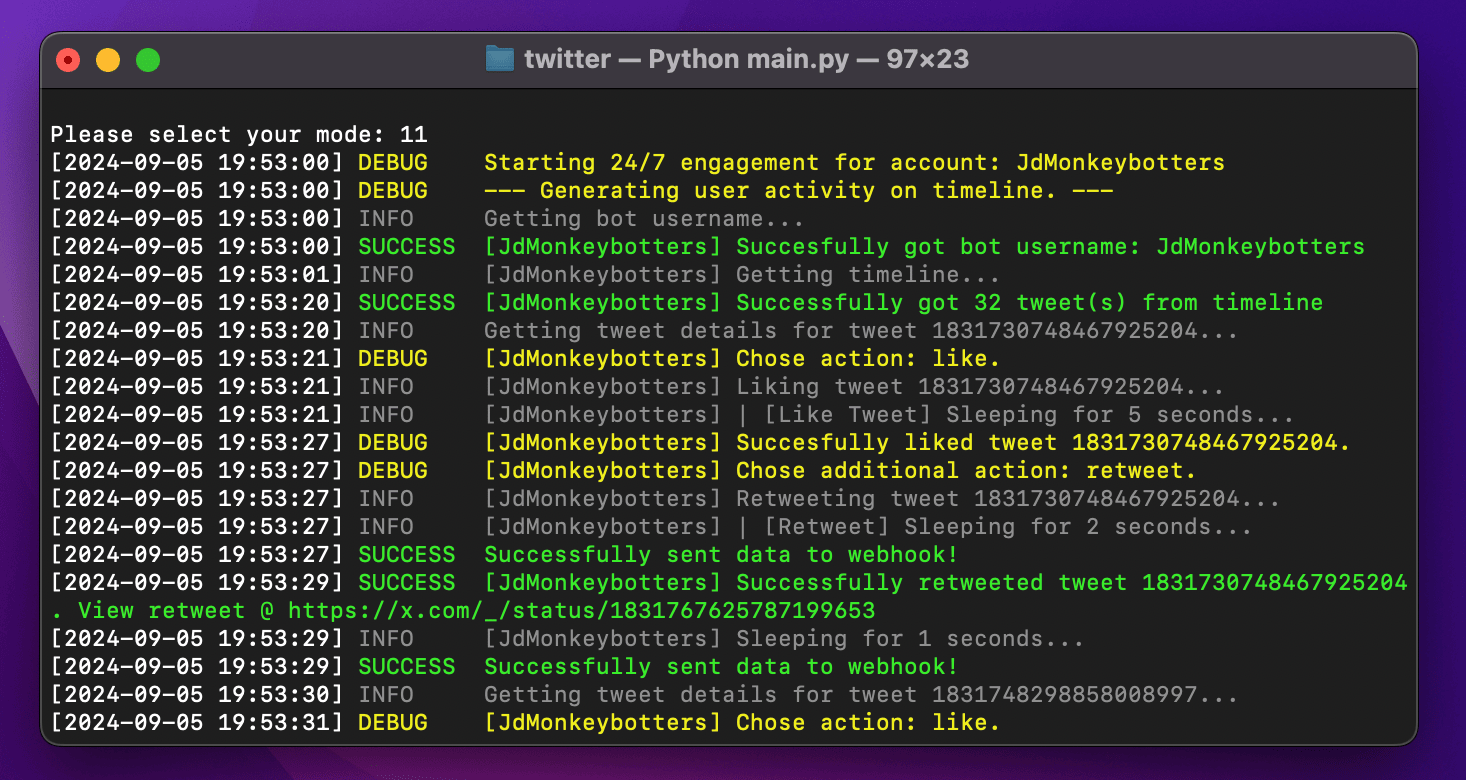The width and height of the screenshot is (1466, 780).
Task: Click the blue folder icon in title bar
Action: (x=499, y=59)
